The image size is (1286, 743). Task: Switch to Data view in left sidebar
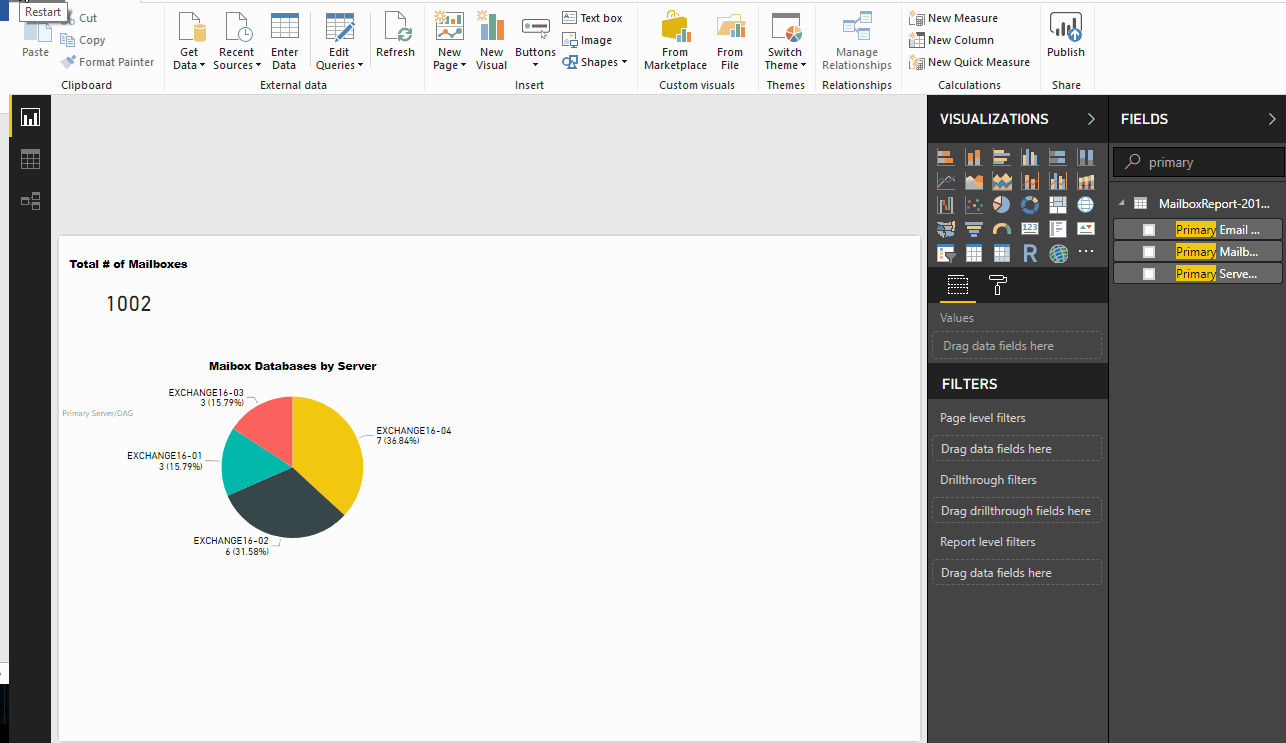click(30, 159)
